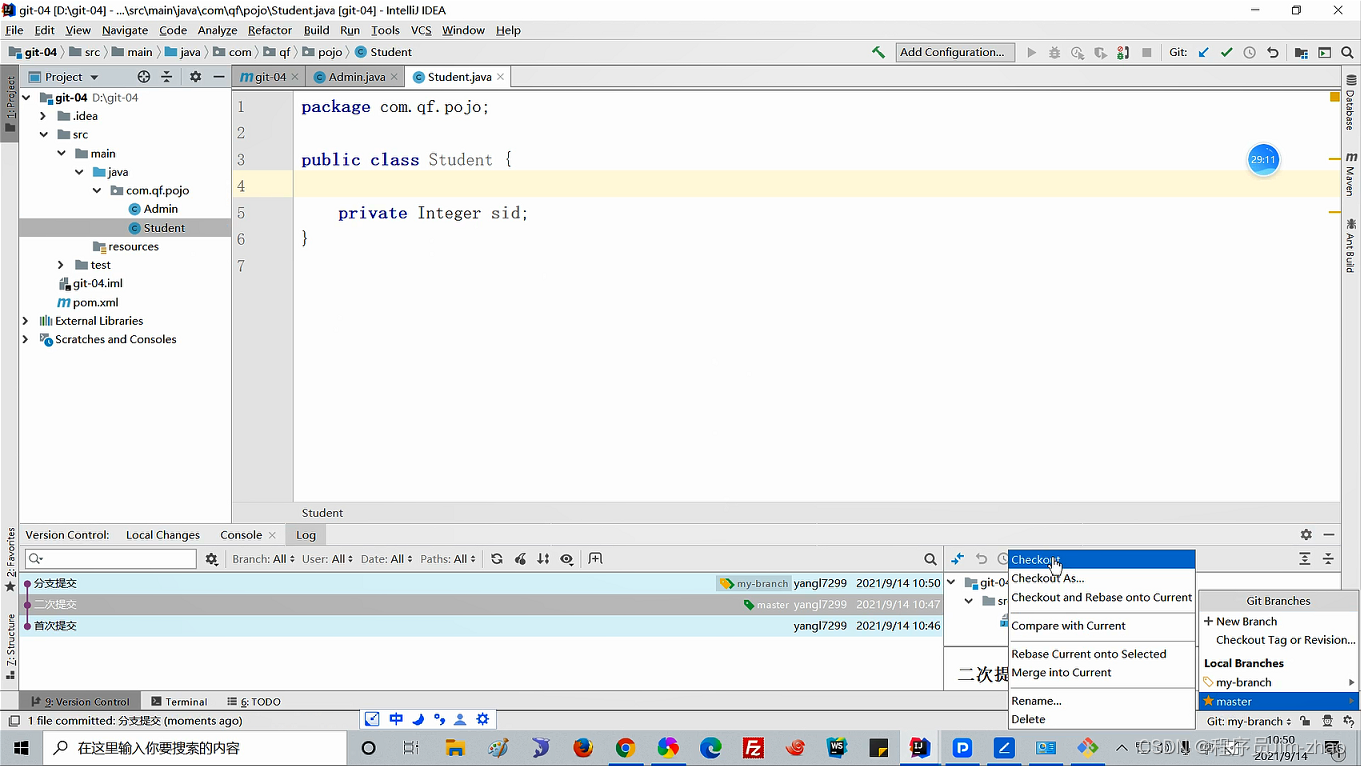This screenshot has width=1361, height=766.
Task: Click Collapse All icon in commit details
Action: pyautogui.click(x=1328, y=559)
